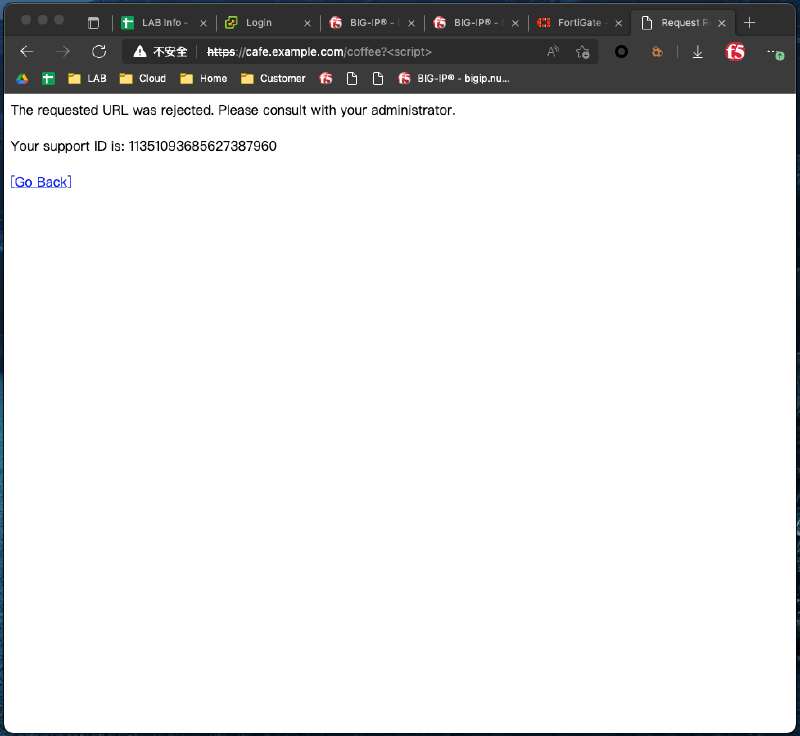Image resolution: width=800 pixels, height=736 pixels.
Task: Open the tab actions menu icon
Action: click(x=94, y=23)
